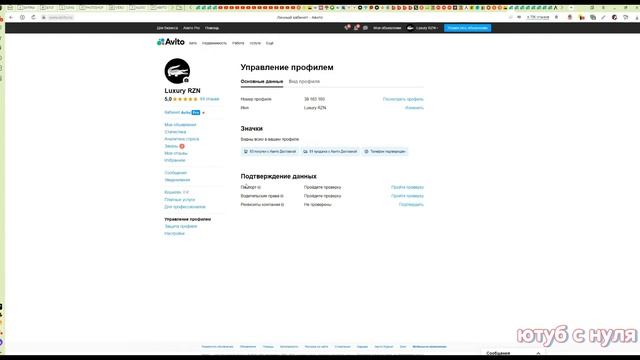Open Сообщения in sidebar
This screenshot has width=640, height=360.
tap(176, 173)
